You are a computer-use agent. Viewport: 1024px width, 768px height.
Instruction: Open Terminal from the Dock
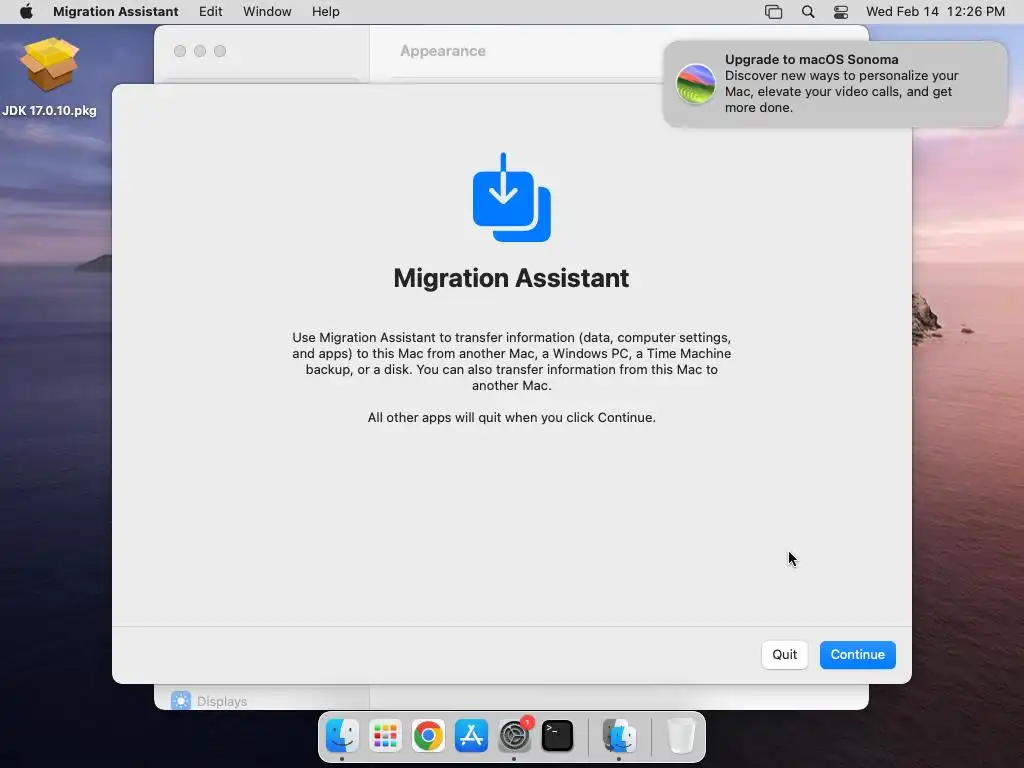557,736
